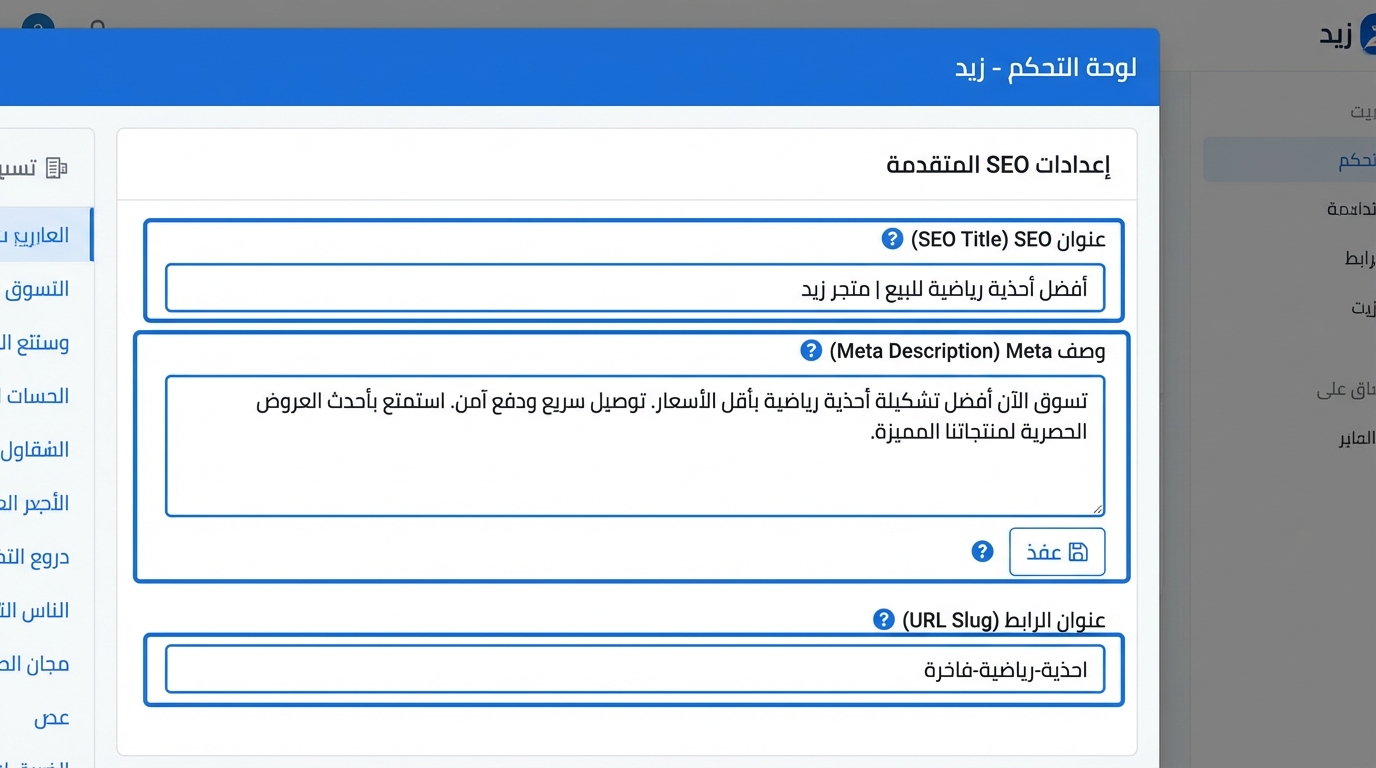
Task: Click the help icon for URL Slug
Action: tap(884, 619)
